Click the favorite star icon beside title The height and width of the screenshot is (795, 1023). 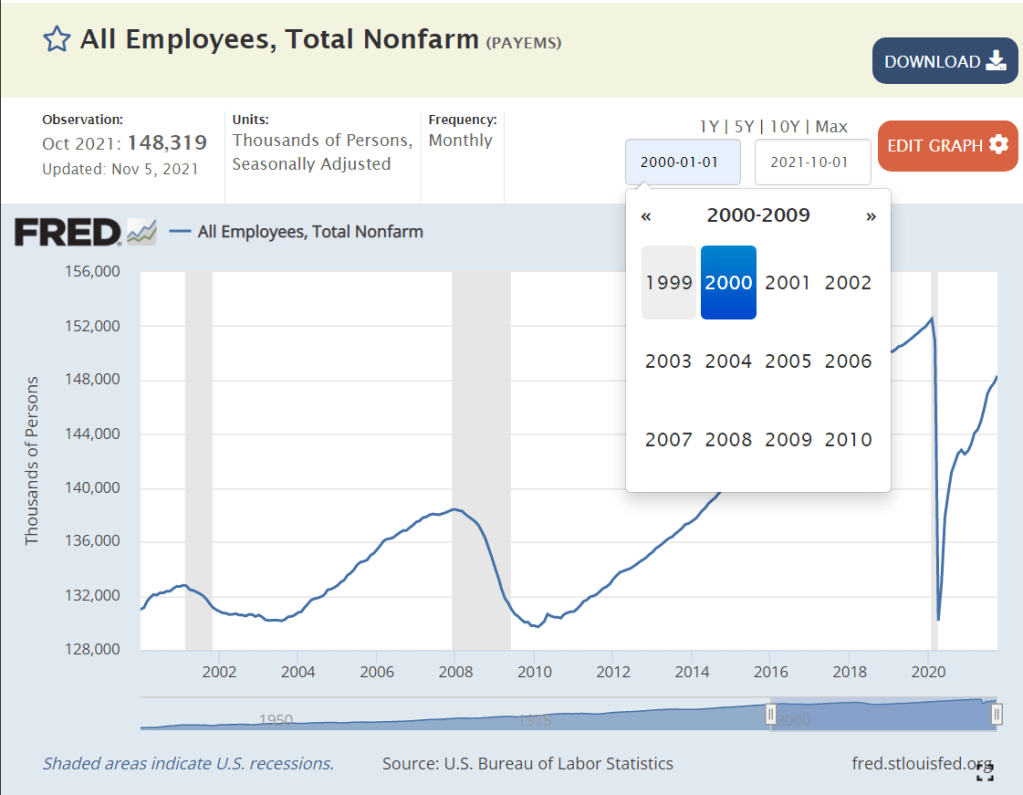pos(57,39)
